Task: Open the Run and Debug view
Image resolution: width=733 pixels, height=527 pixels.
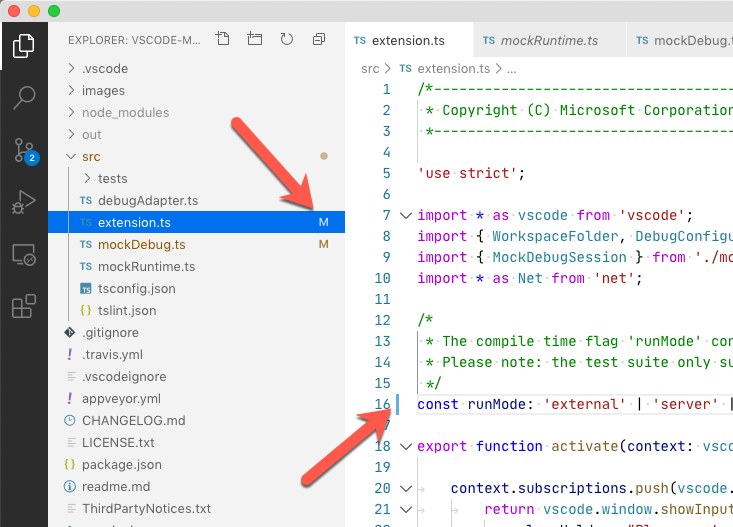Action: point(23,202)
